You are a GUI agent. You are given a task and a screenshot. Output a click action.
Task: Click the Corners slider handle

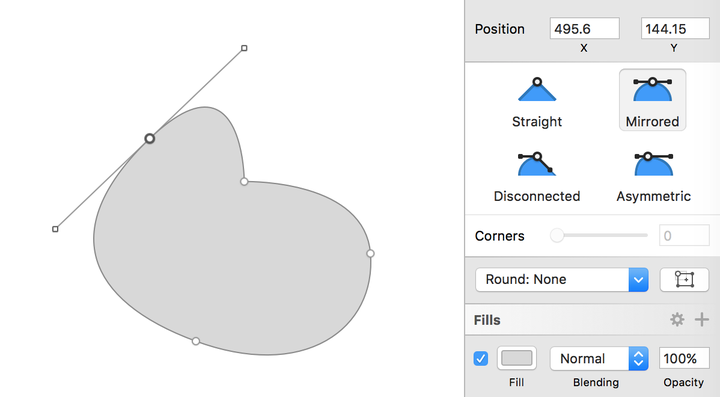[x=557, y=235]
